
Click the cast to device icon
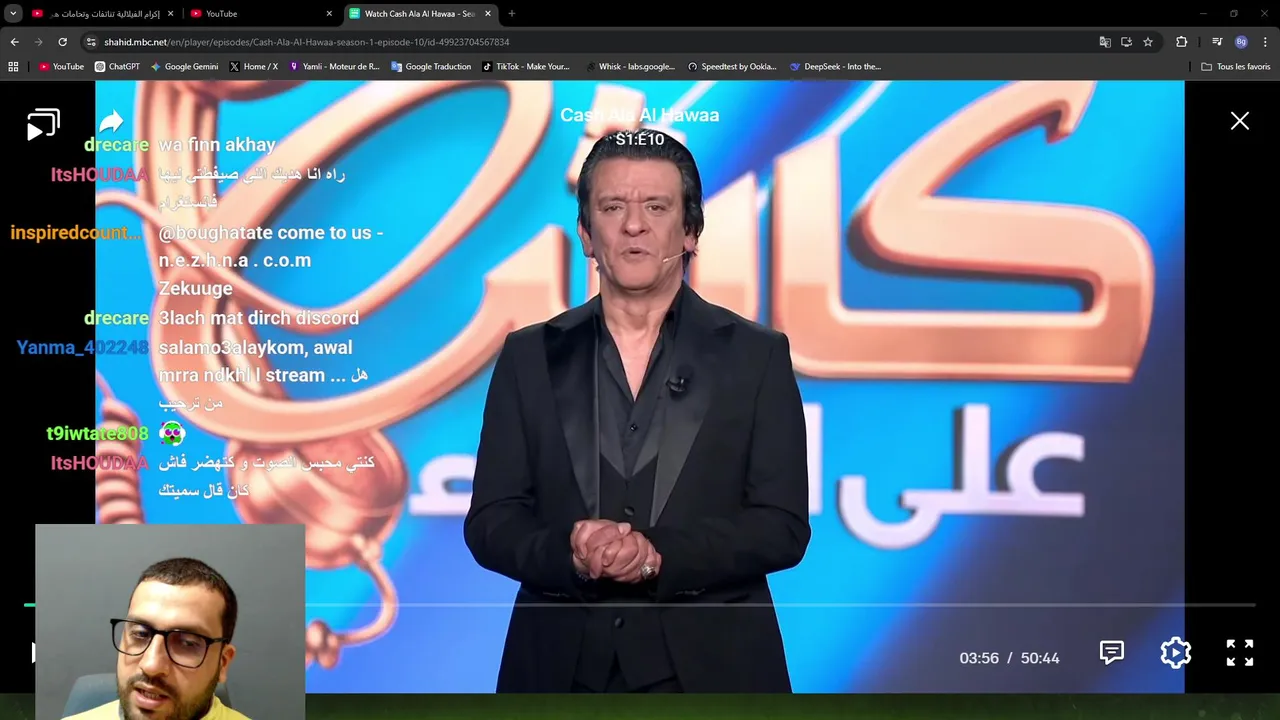[43, 125]
